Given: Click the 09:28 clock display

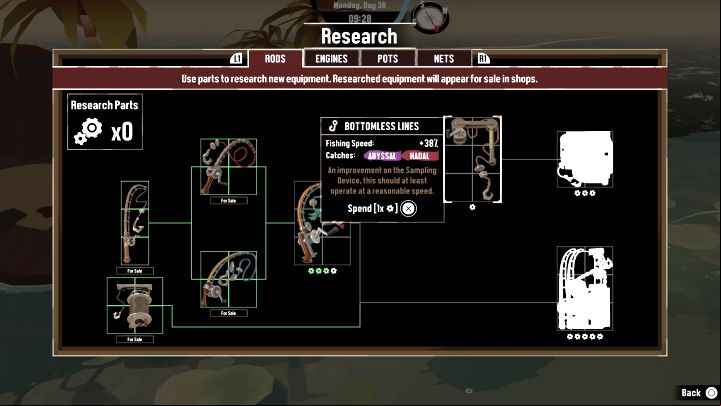Looking at the screenshot, I should click(360, 18).
